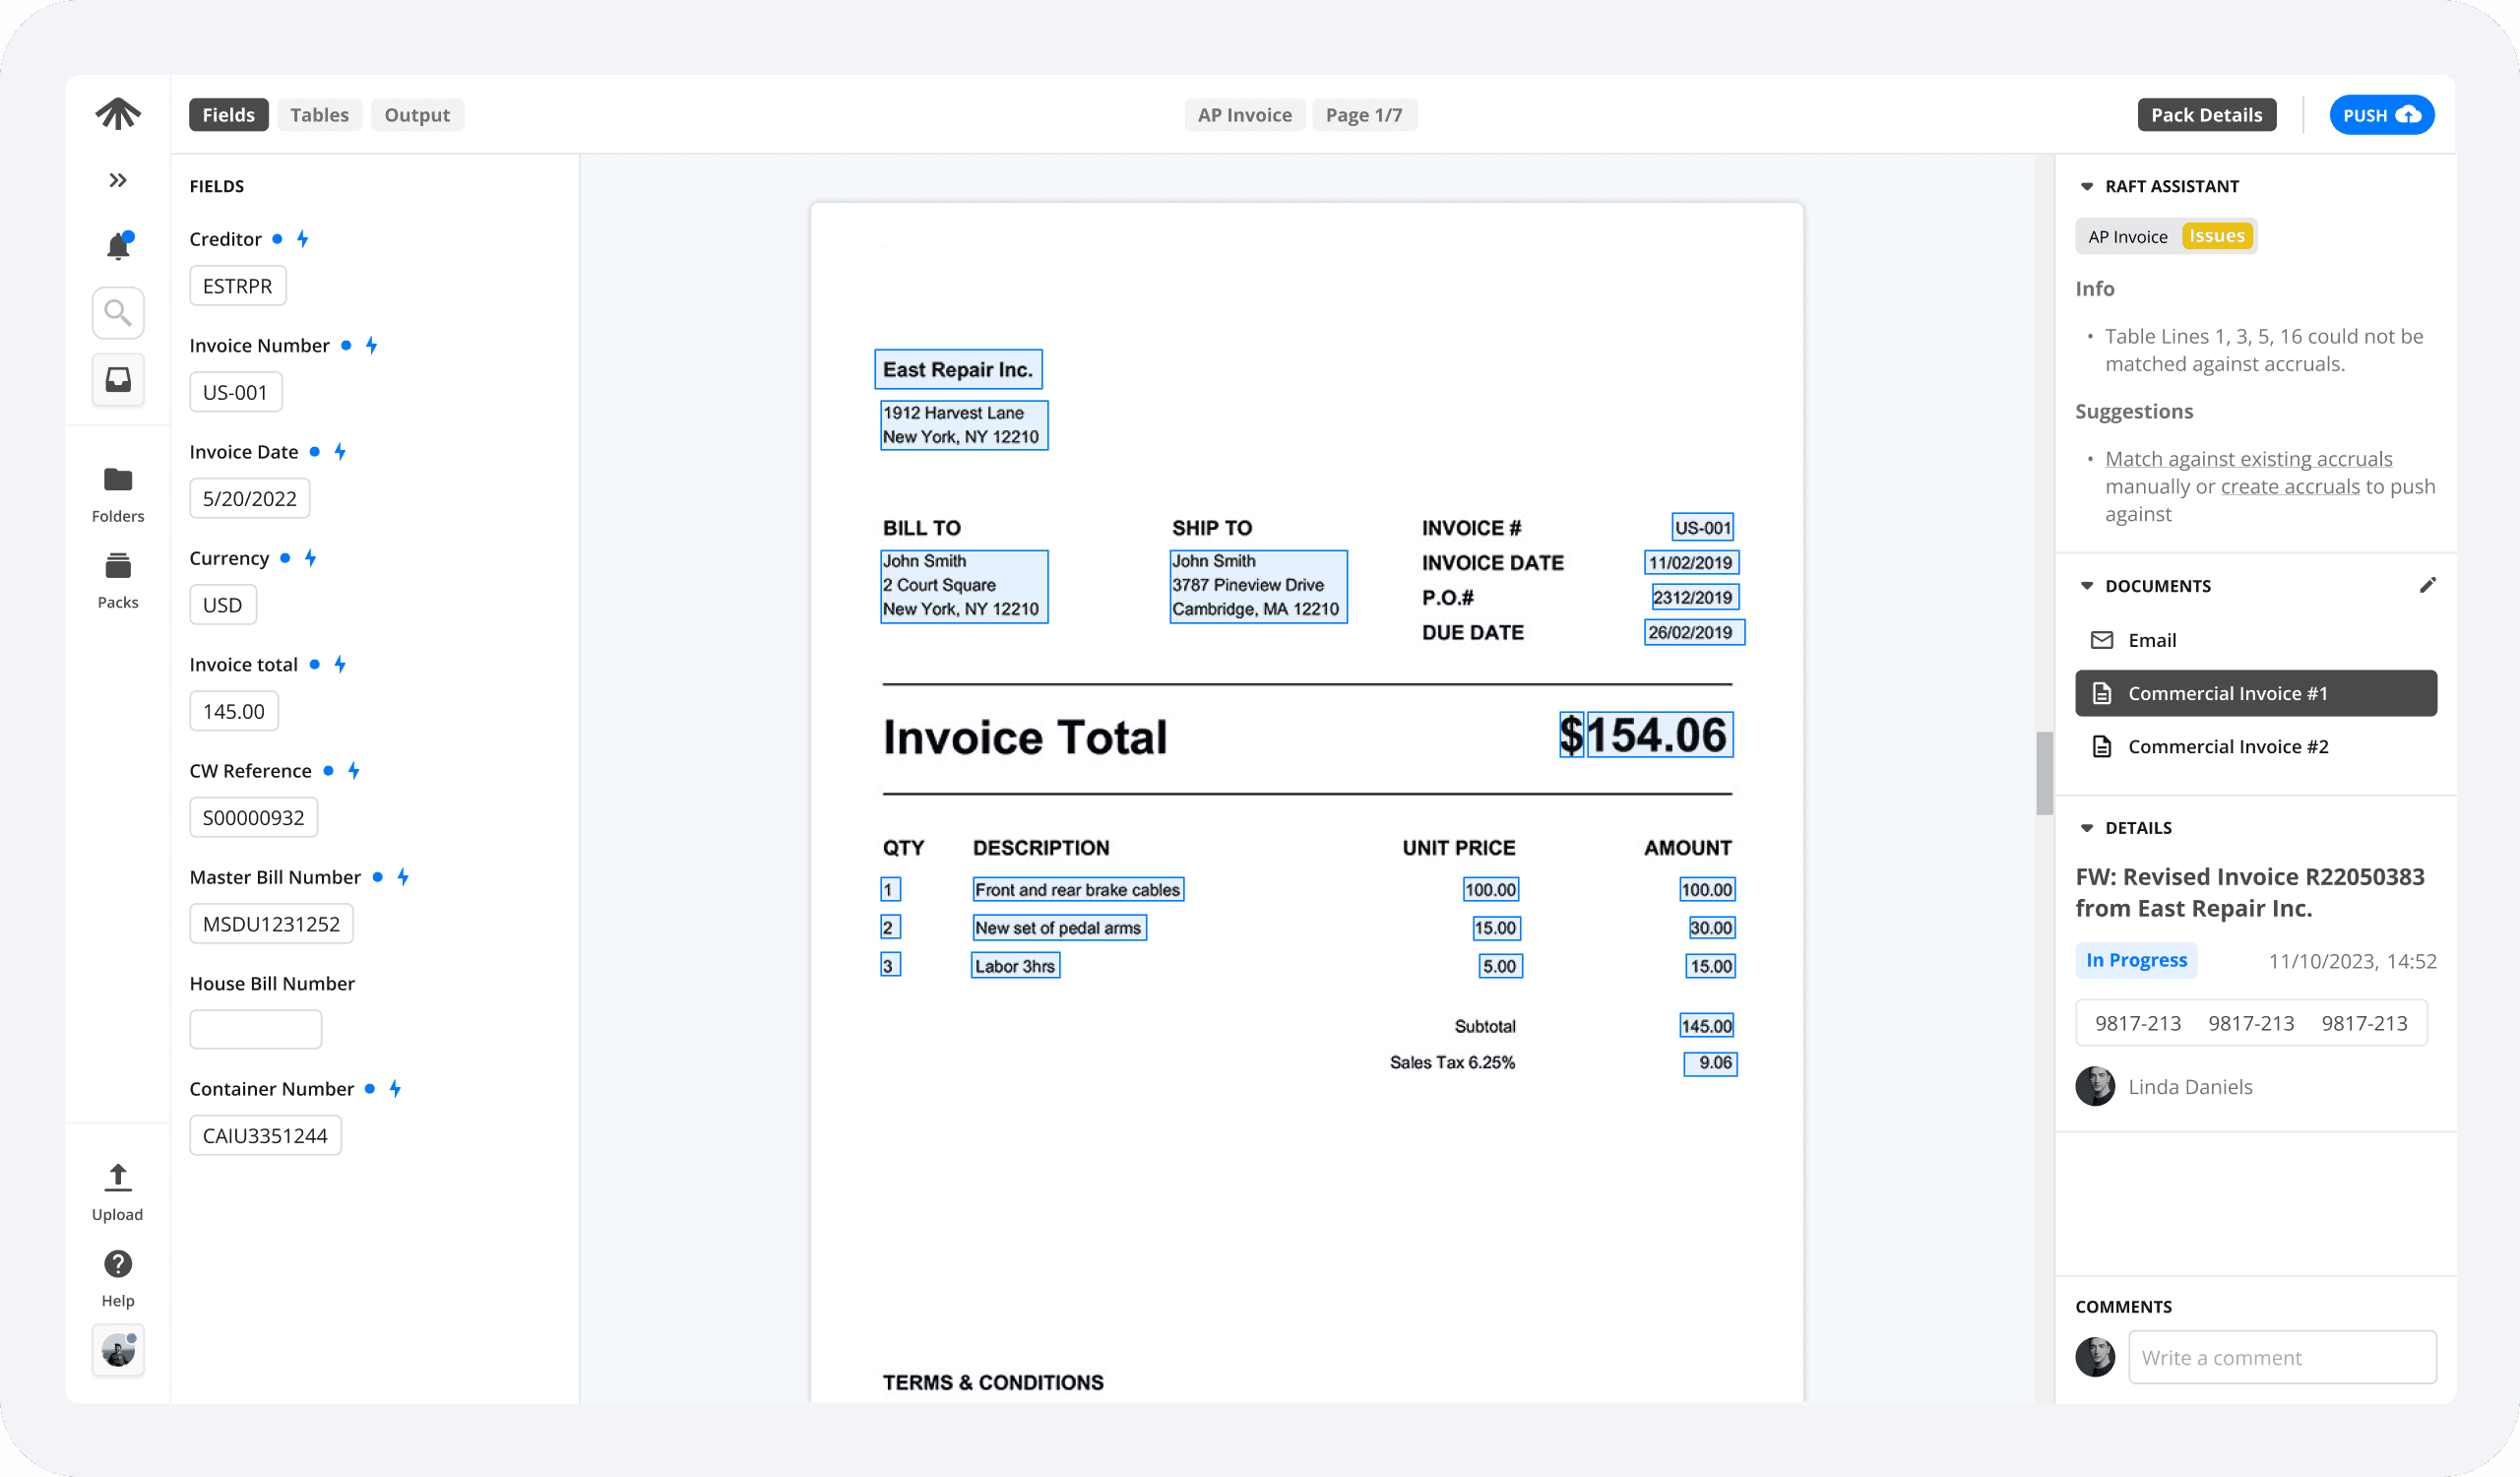Click the notifications bell icon
Screen dimensions: 2520x1477
[118, 245]
